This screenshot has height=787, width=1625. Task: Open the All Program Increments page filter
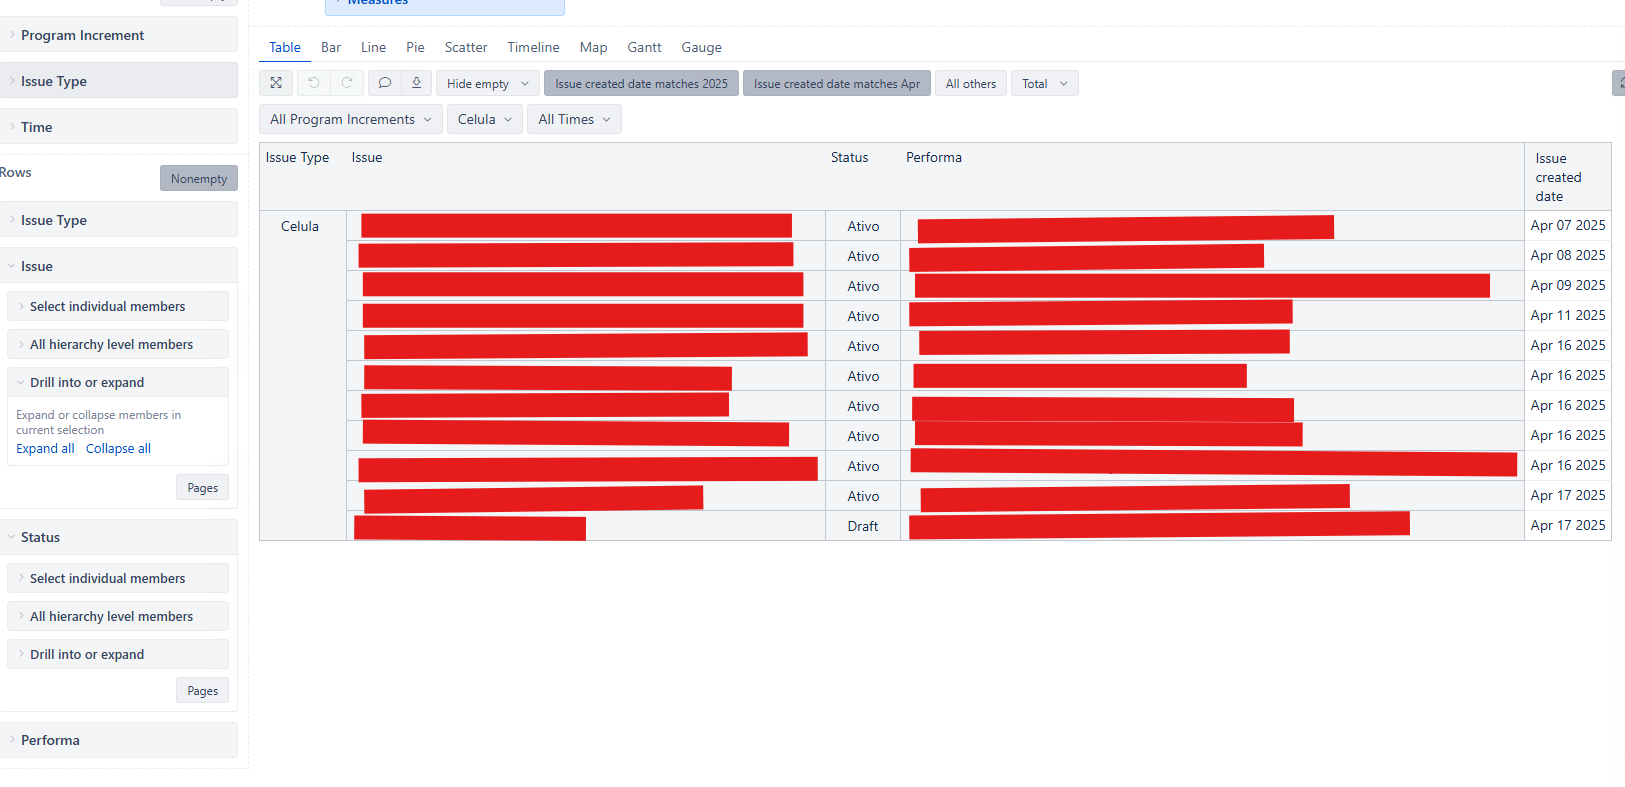[x=351, y=119]
